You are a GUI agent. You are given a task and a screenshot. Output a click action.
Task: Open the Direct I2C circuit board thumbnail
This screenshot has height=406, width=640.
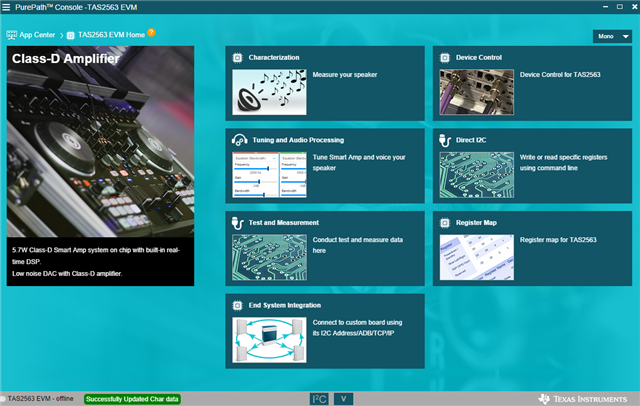(477, 175)
